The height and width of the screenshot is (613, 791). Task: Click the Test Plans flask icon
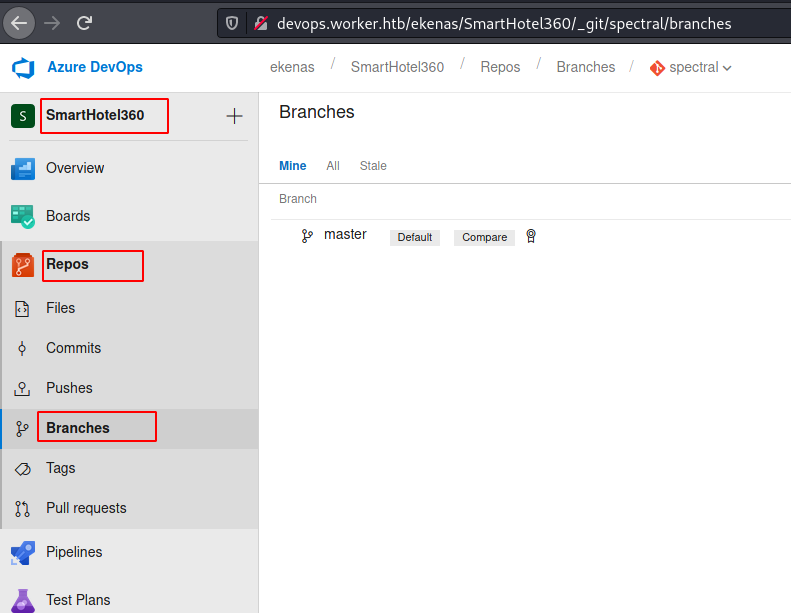click(x=23, y=601)
